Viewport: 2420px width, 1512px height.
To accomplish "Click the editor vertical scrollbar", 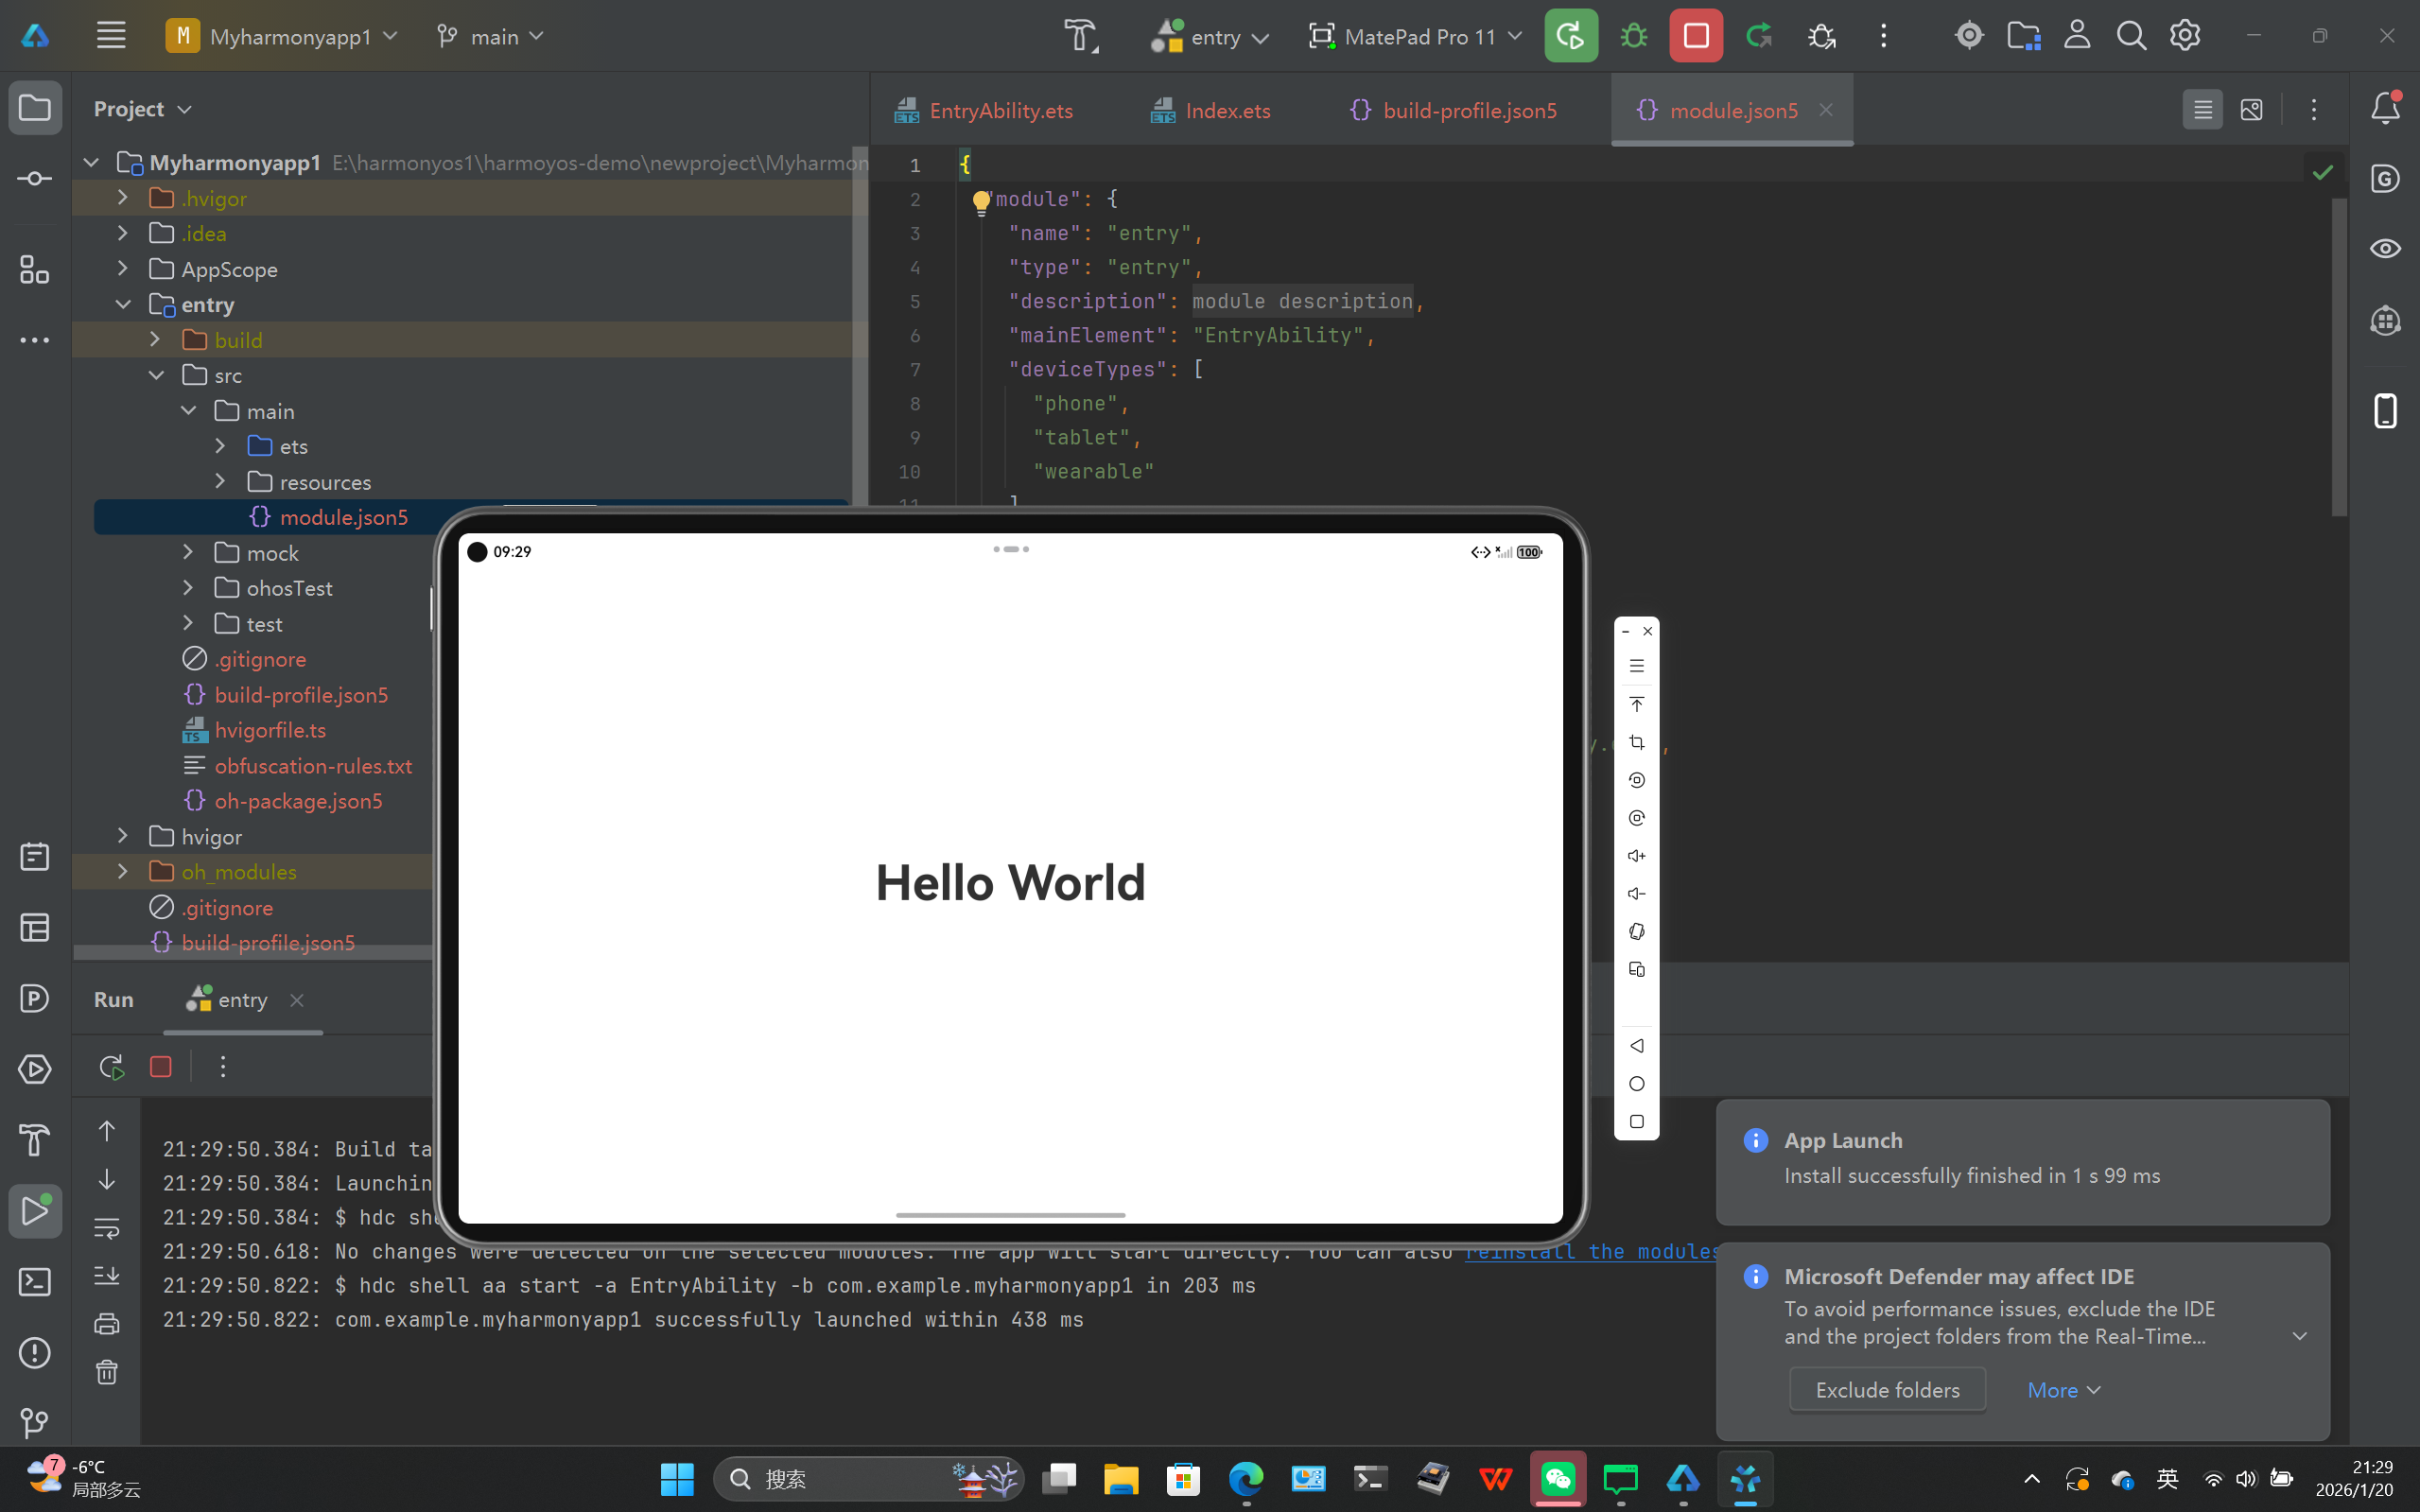I will [2339, 356].
